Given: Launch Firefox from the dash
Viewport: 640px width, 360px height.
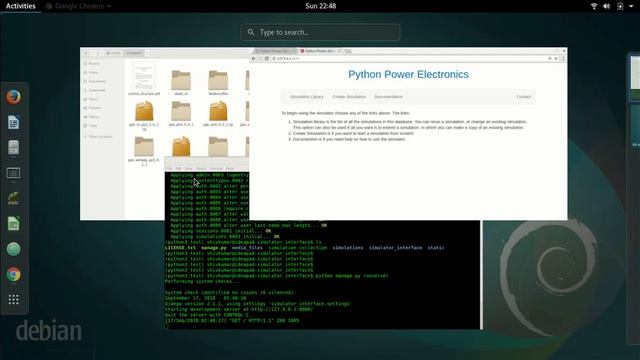Looking at the screenshot, I should click(x=13, y=97).
